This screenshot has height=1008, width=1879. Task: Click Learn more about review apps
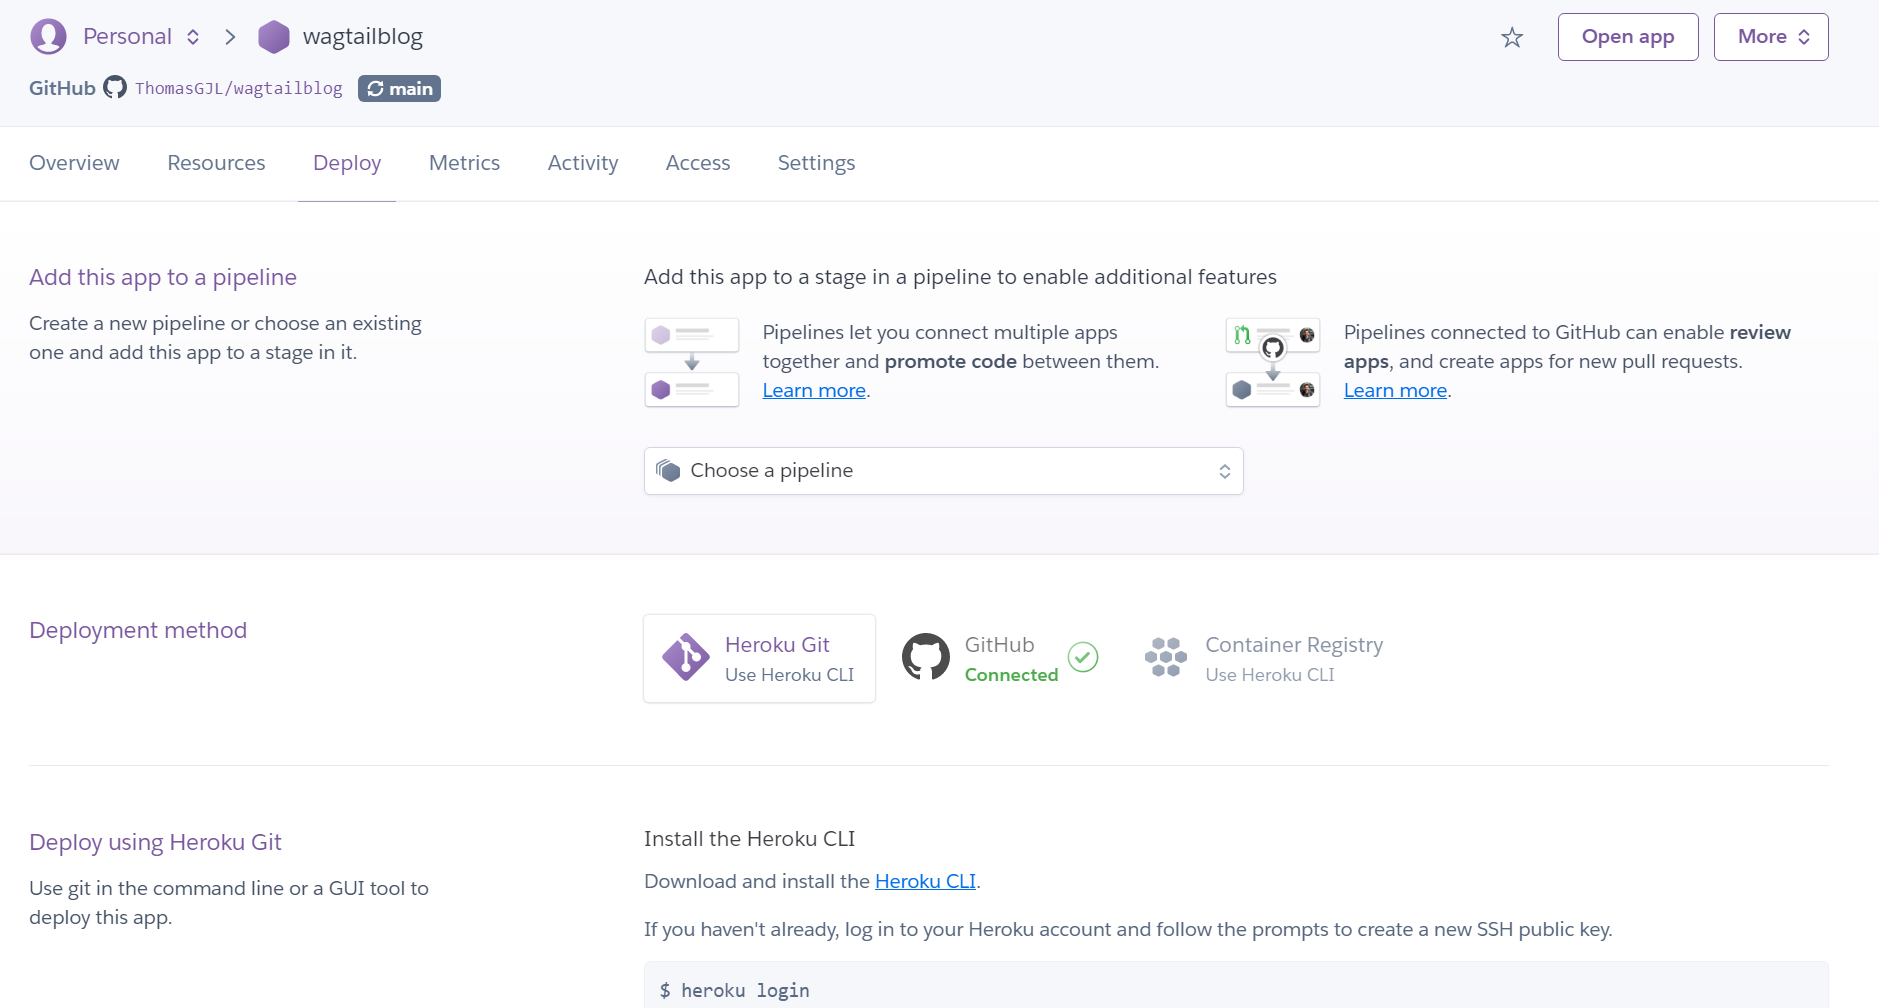pyautogui.click(x=1395, y=391)
